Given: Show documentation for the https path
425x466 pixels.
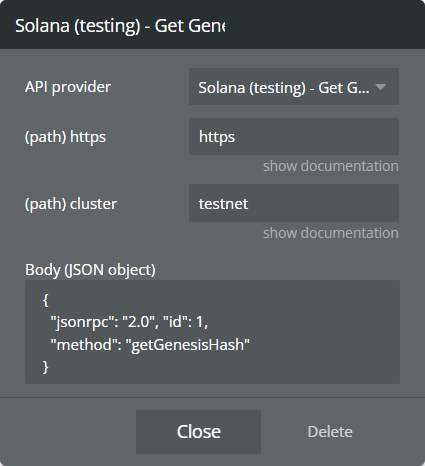Looking at the screenshot, I should pyautogui.click(x=331, y=166).
